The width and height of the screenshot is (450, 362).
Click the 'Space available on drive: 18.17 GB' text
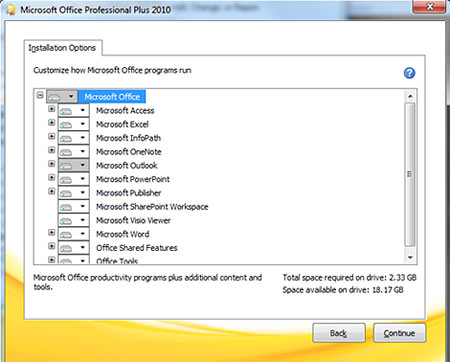point(343,289)
